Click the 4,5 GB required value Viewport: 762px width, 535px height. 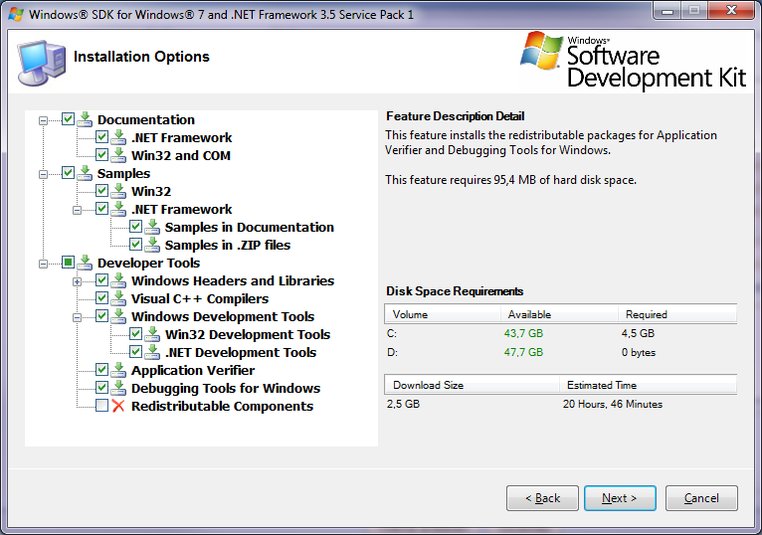[x=638, y=333]
